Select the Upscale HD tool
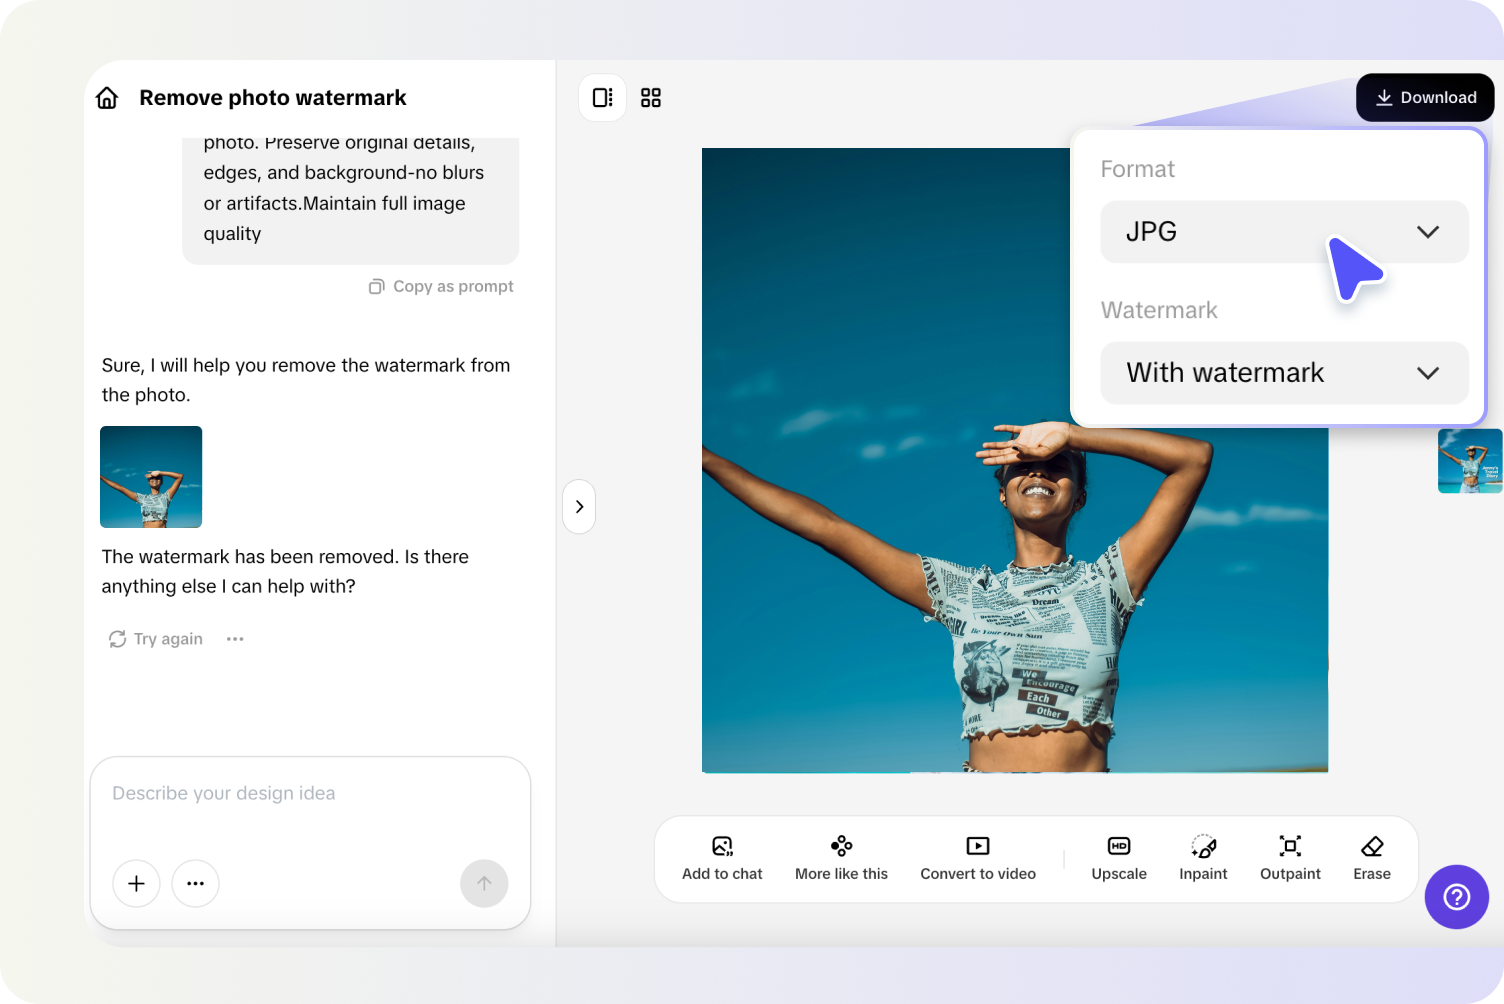Viewport: 1504px width, 1004px height. [1119, 859]
